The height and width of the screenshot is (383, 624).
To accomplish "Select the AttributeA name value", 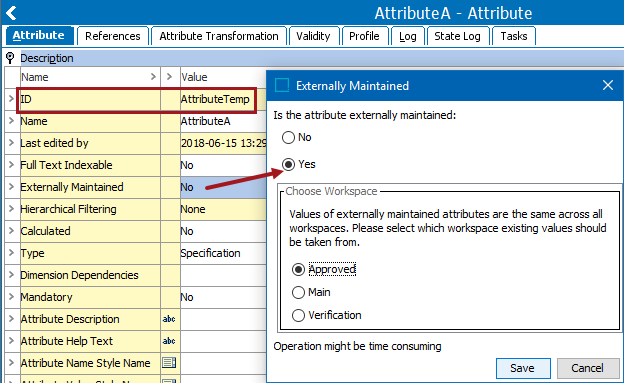I will pyautogui.click(x=205, y=121).
